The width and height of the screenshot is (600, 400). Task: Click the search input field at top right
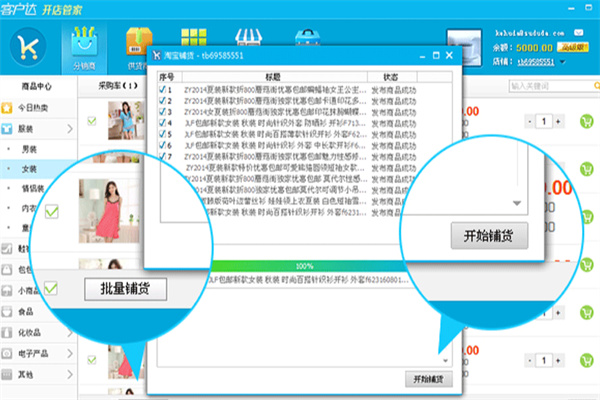545,86
